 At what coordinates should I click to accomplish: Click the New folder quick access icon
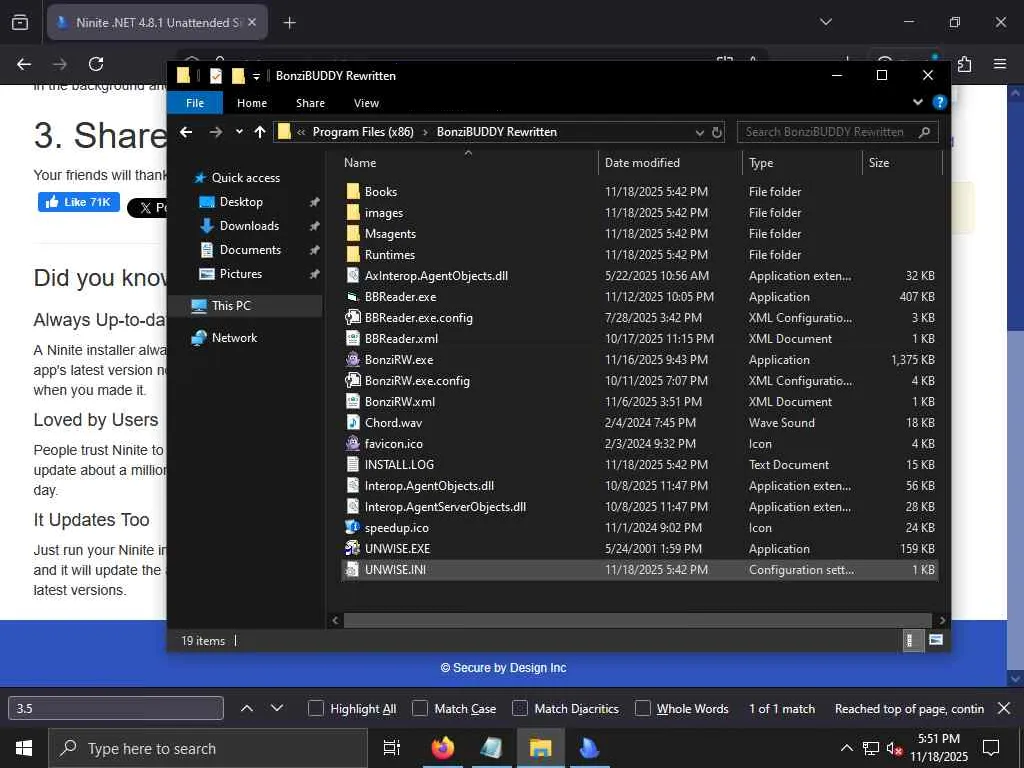(238, 76)
